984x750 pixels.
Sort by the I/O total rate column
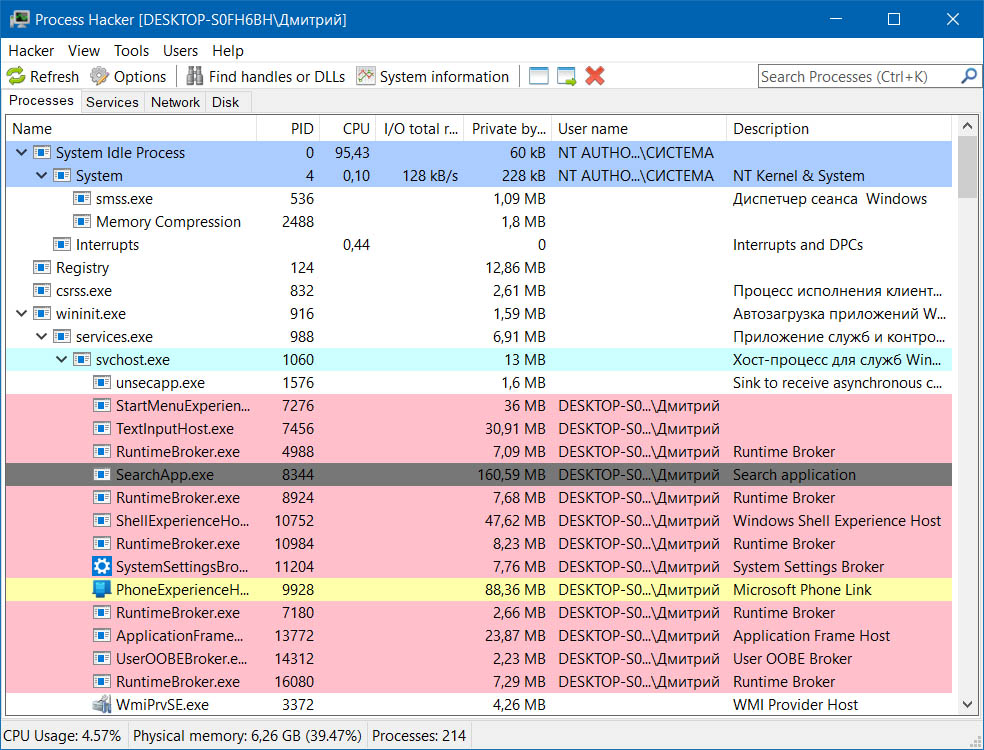pyautogui.click(x=420, y=129)
